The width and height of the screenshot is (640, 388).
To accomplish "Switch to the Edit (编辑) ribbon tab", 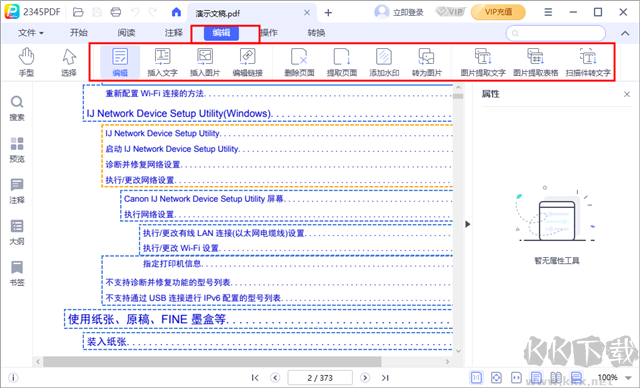I will (221, 33).
